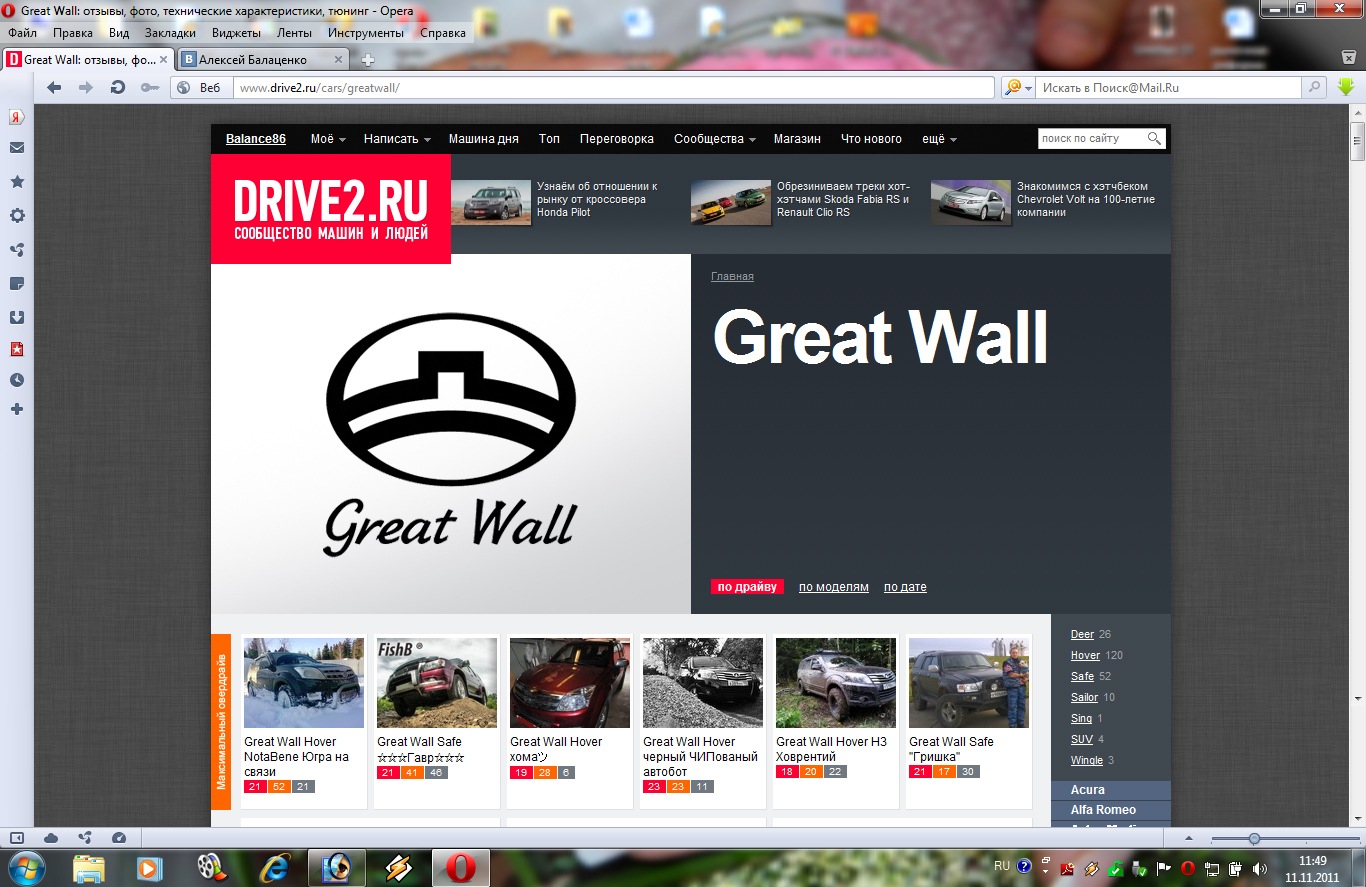Open Mail panel in Opera sidebar
The width and height of the screenshot is (1366, 887).
tap(17, 148)
